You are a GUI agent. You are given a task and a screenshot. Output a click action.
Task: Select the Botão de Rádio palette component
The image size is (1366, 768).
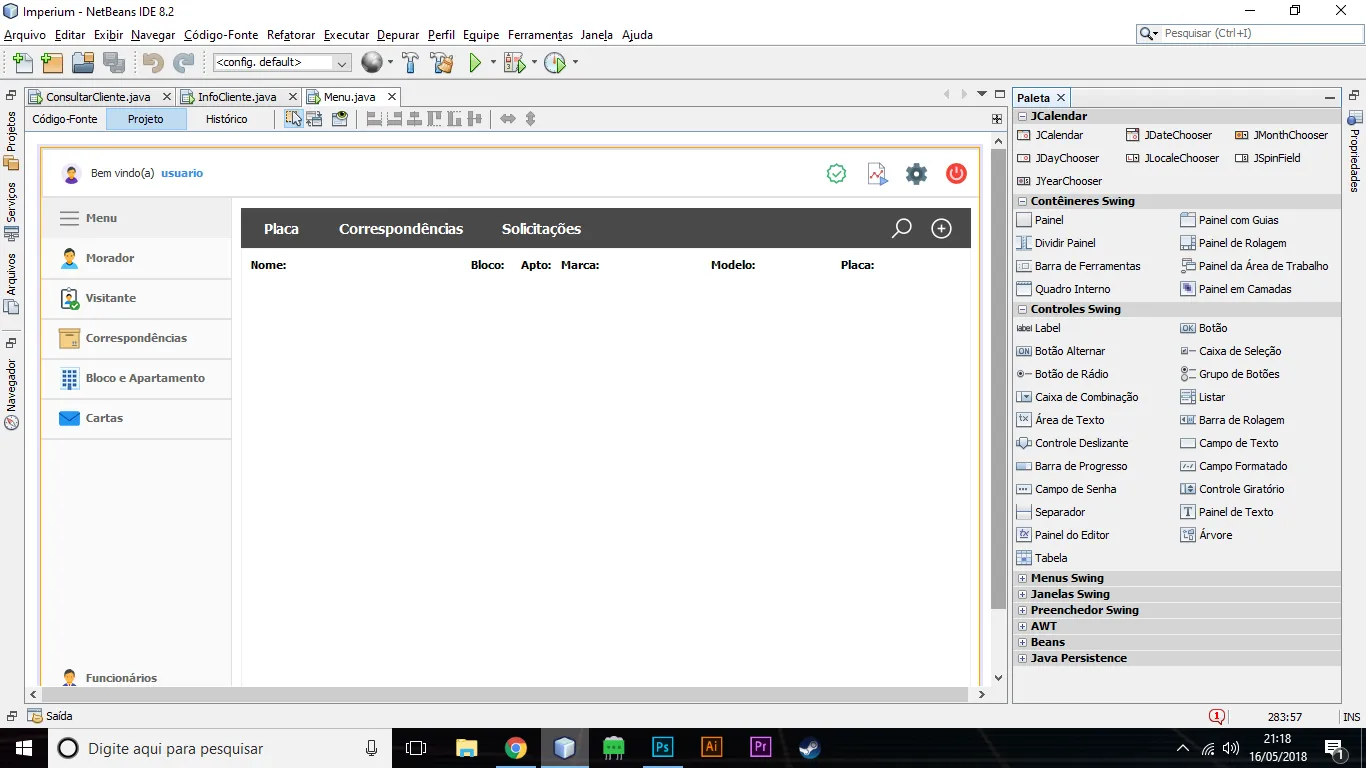click(x=1063, y=374)
